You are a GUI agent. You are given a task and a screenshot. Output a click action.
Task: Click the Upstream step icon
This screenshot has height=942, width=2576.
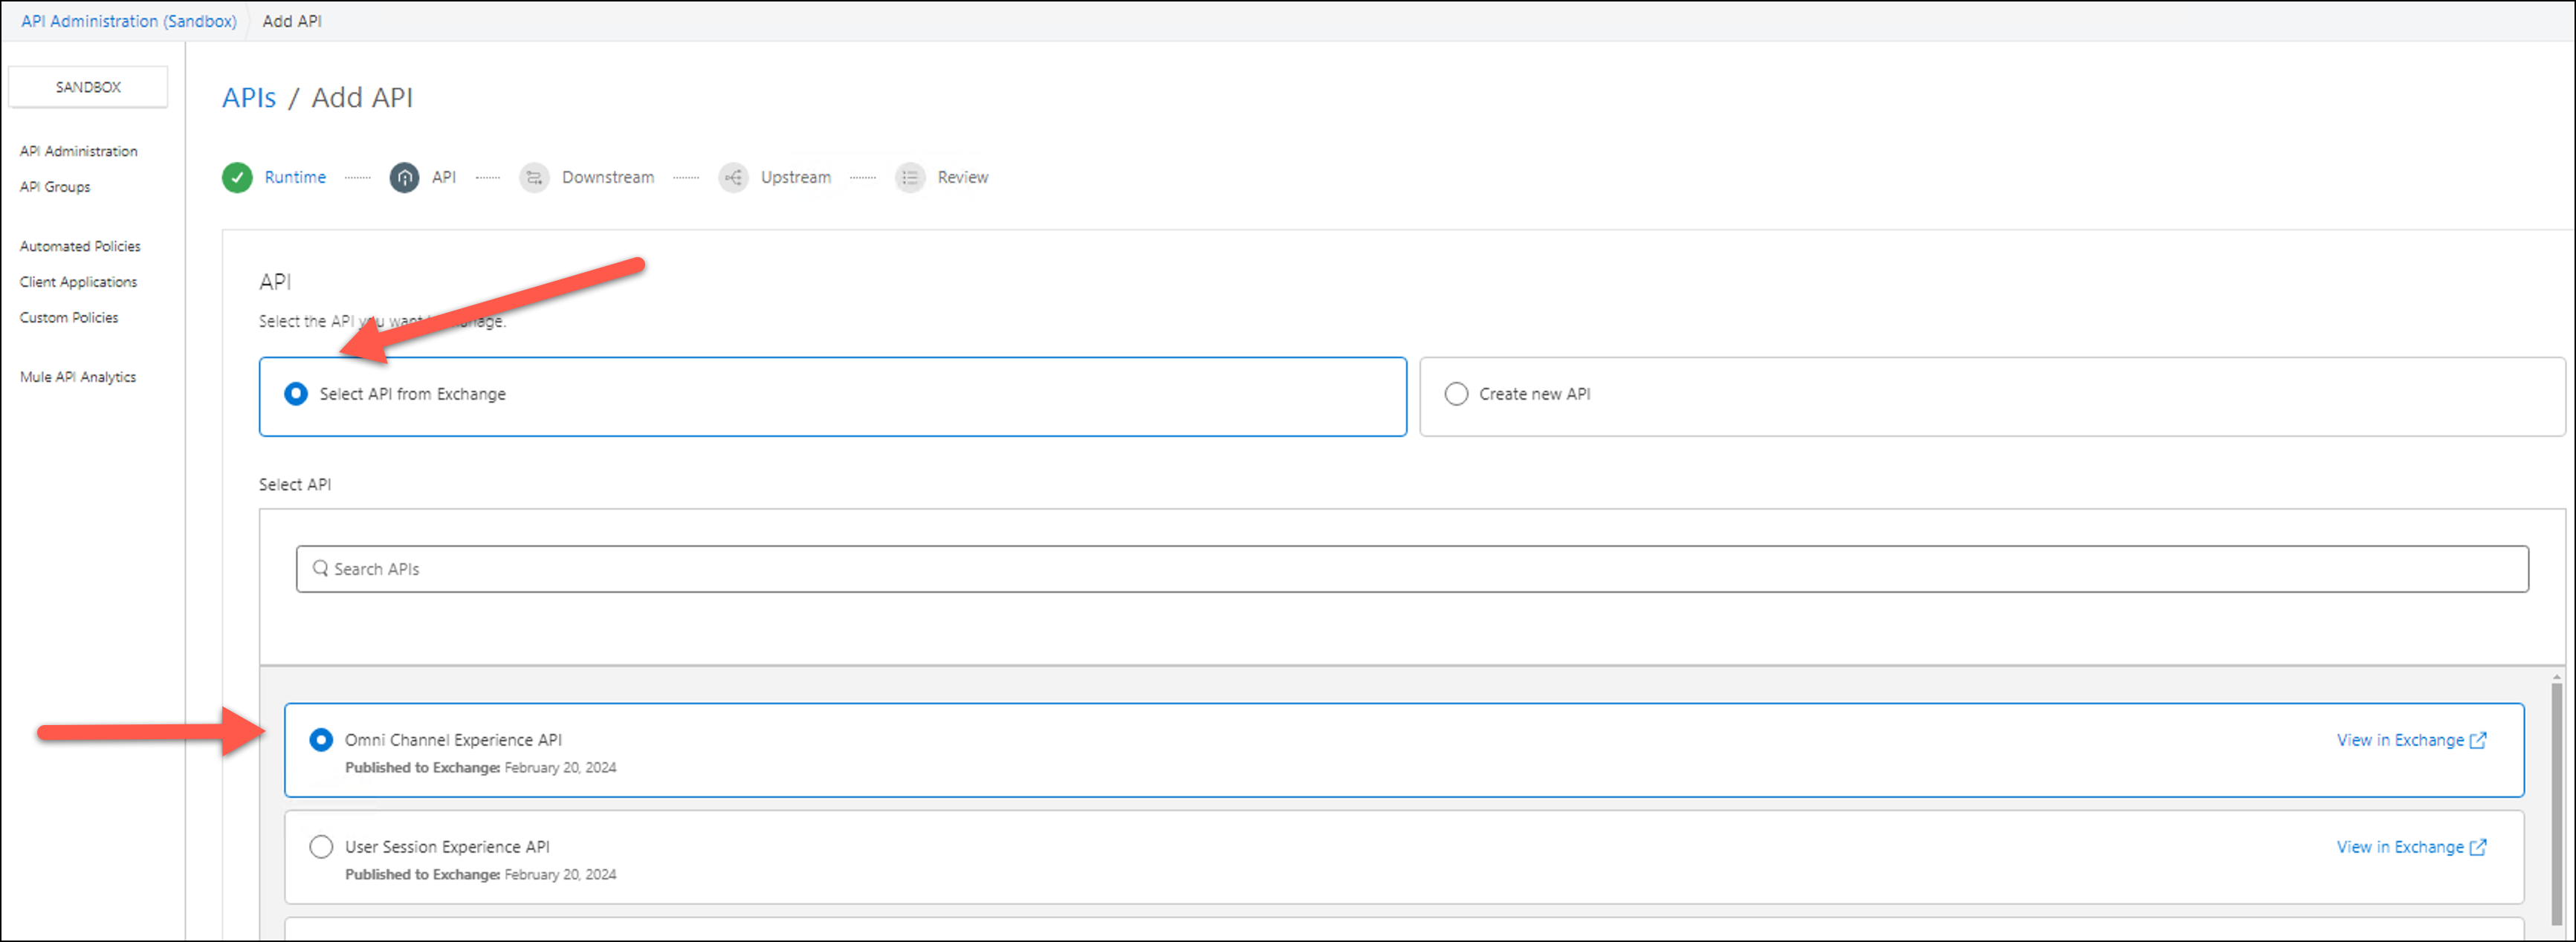tap(733, 177)
